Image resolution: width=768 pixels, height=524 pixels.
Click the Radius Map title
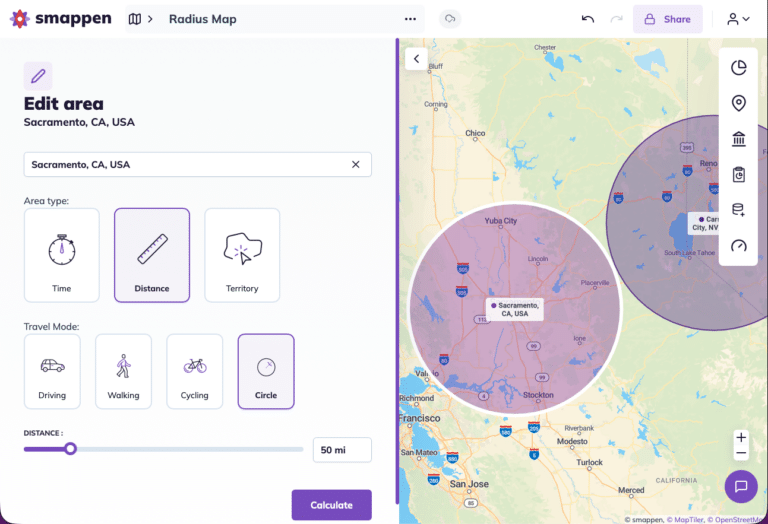tap(203, 19)
